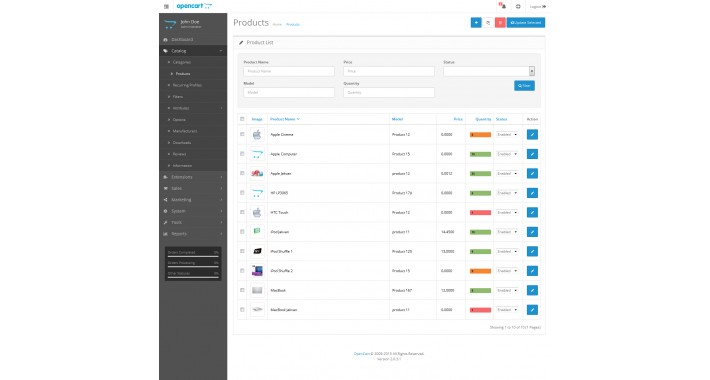The image size is (710, 380).
Task: Check the Apple Computer row checkbox
Action: pyautogui.click(x=242, y=154)
